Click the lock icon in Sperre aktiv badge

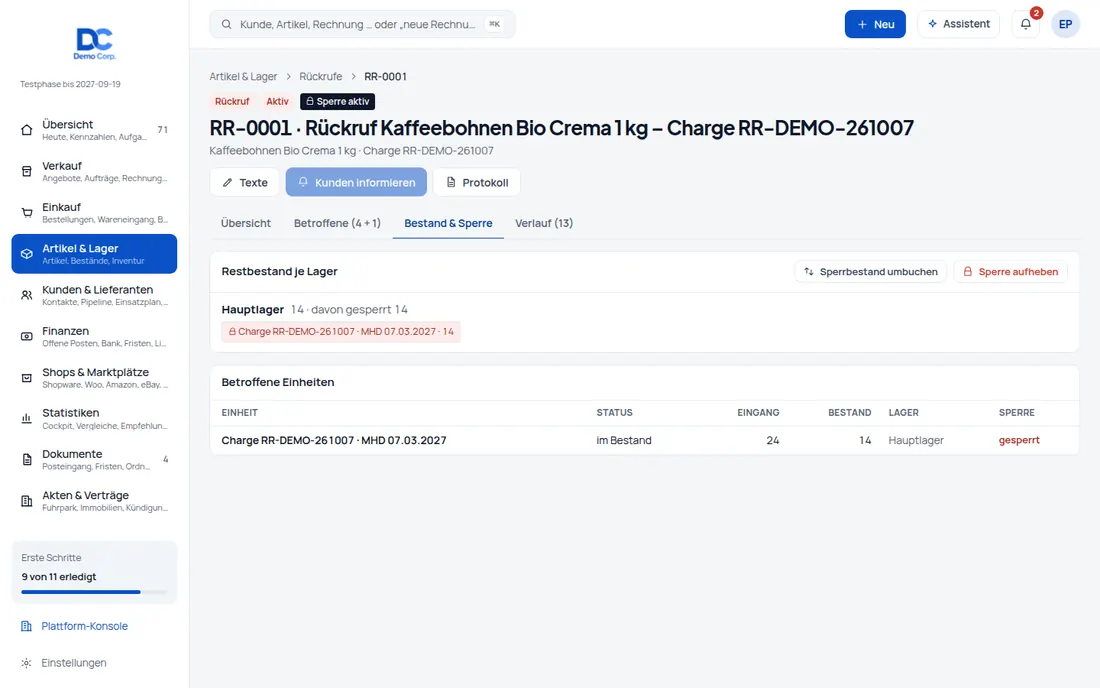point(309,102)
